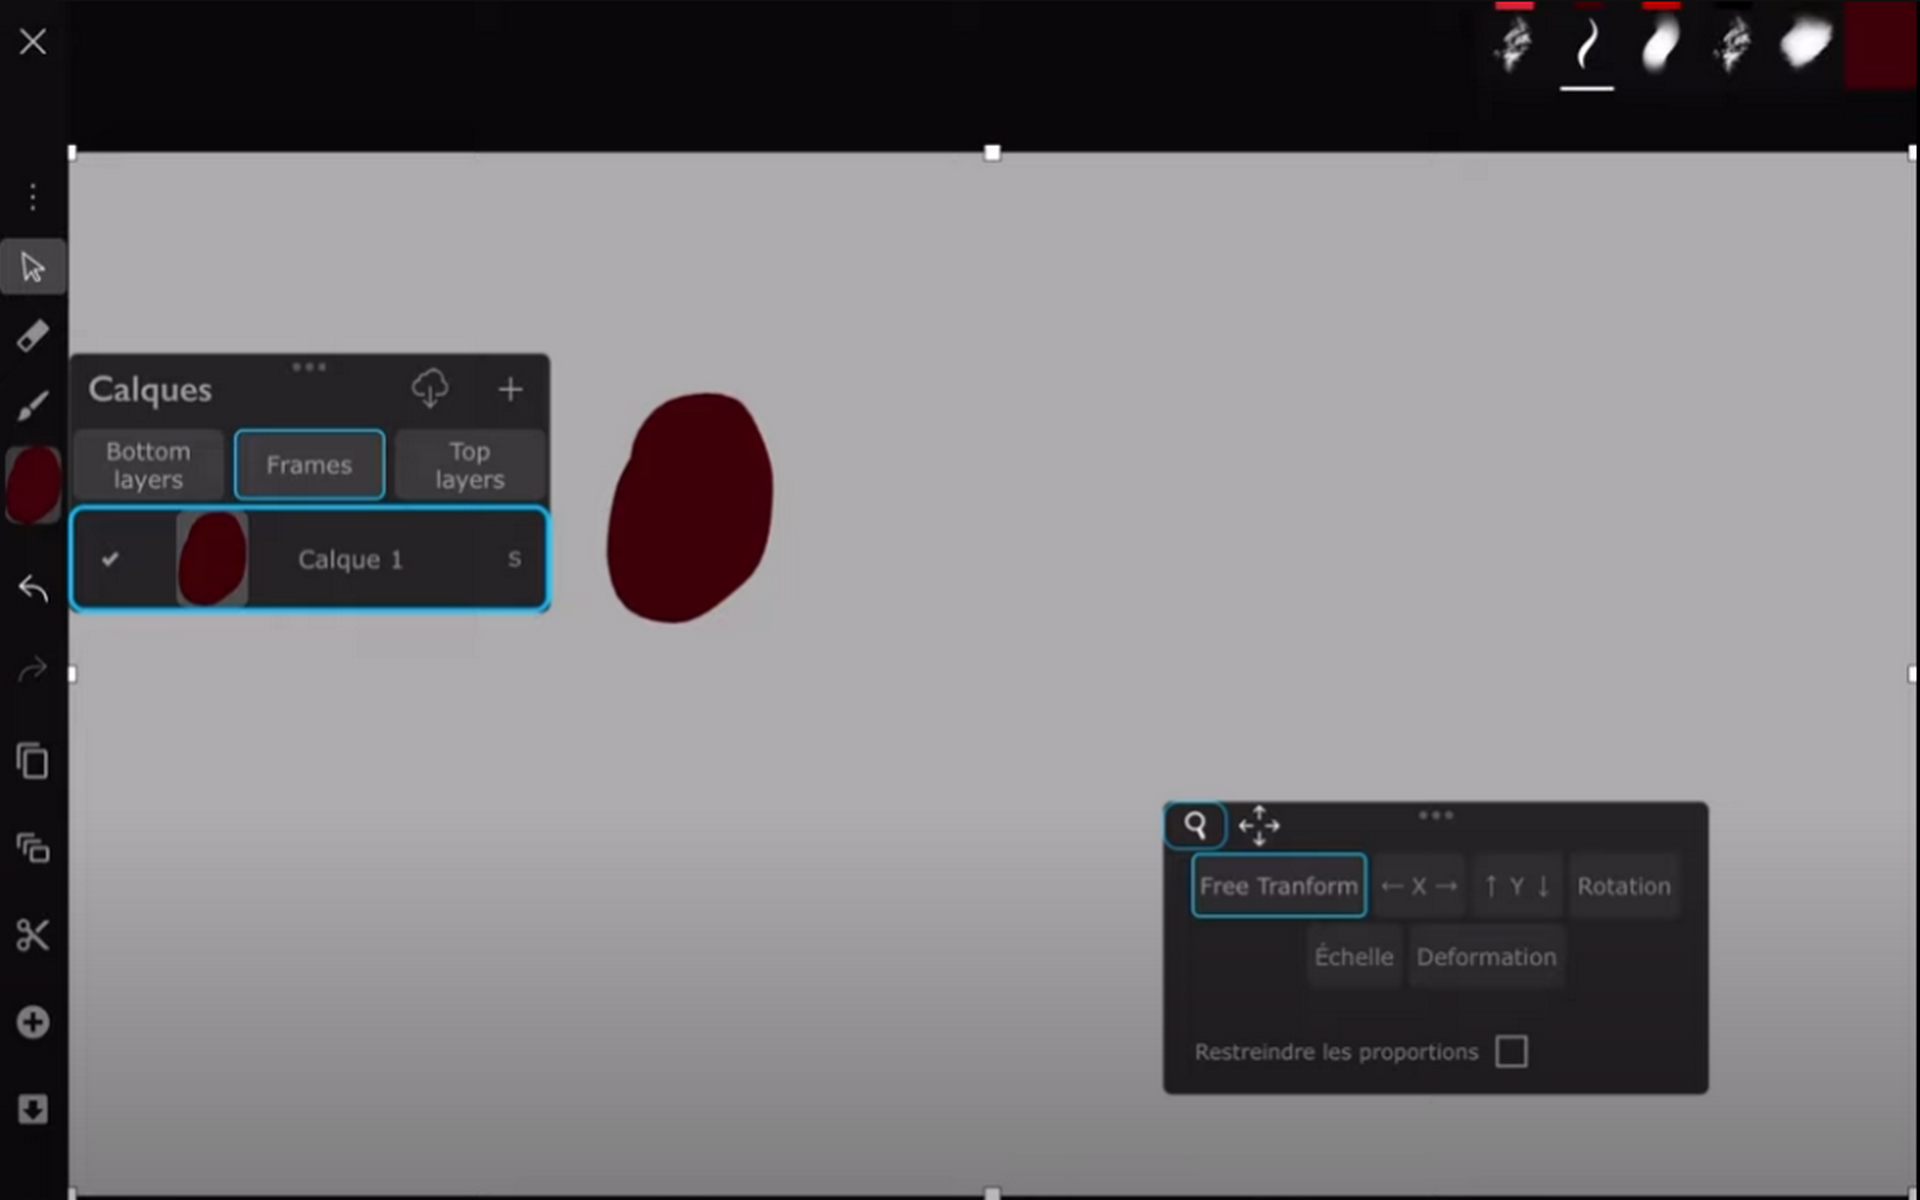
Task: Click the download arrow icon in sidebar
Action: pos(33,1109)
